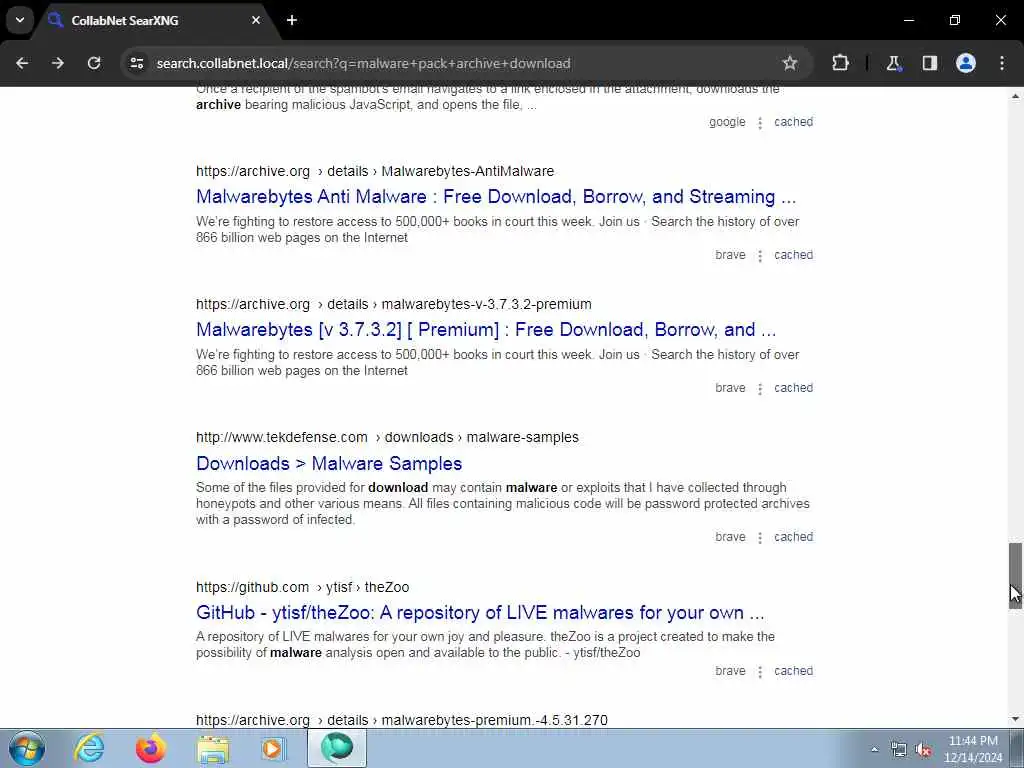Open muted volume tray icon
Screen dimensions: 1024x768
[x=923, y=750]
